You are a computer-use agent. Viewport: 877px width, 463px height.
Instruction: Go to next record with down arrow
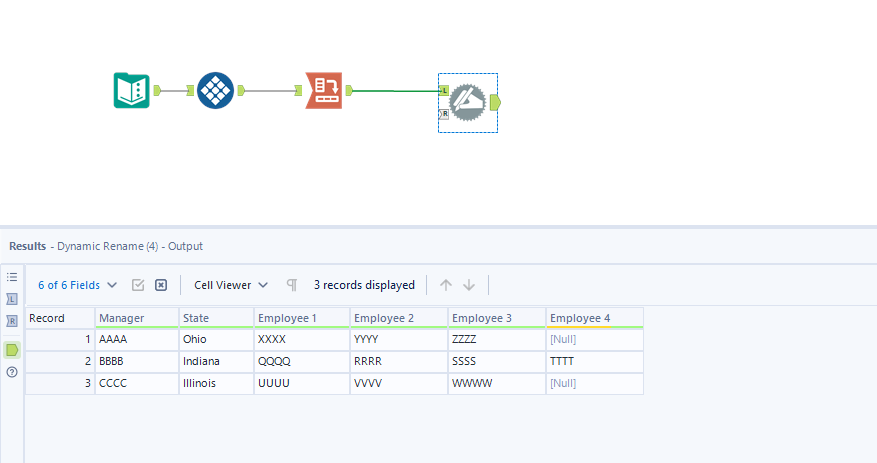tap(469, 285)
